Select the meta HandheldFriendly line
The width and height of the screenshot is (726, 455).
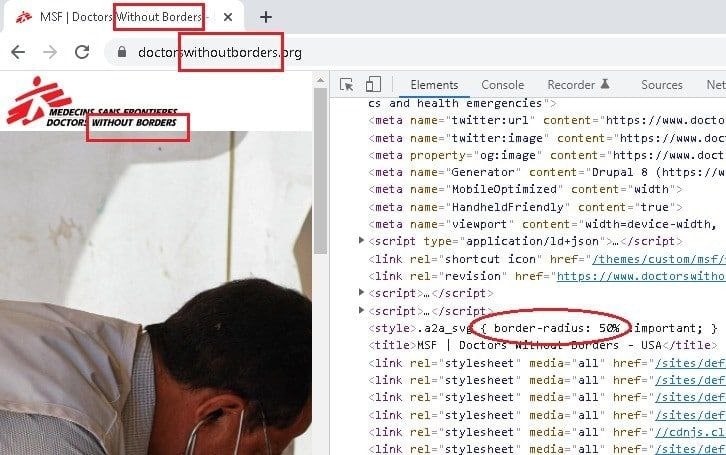[525, 207]
